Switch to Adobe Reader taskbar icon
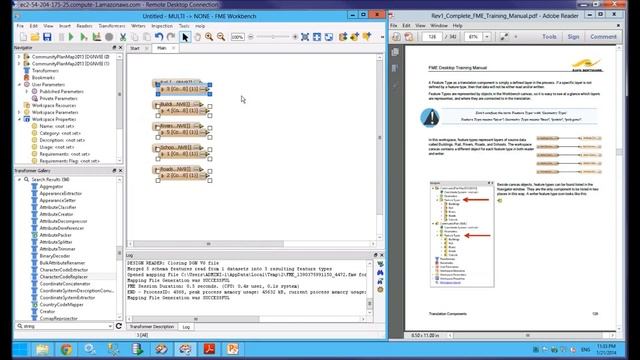The height and width of the screenshot is (360, 640). (x=209, y=349)
